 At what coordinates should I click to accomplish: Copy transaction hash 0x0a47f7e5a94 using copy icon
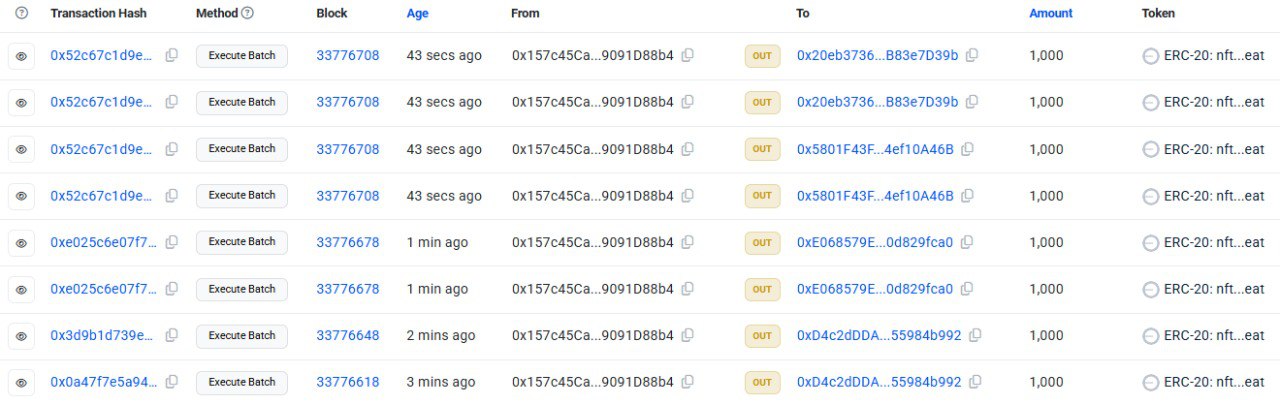pos(172,382)
